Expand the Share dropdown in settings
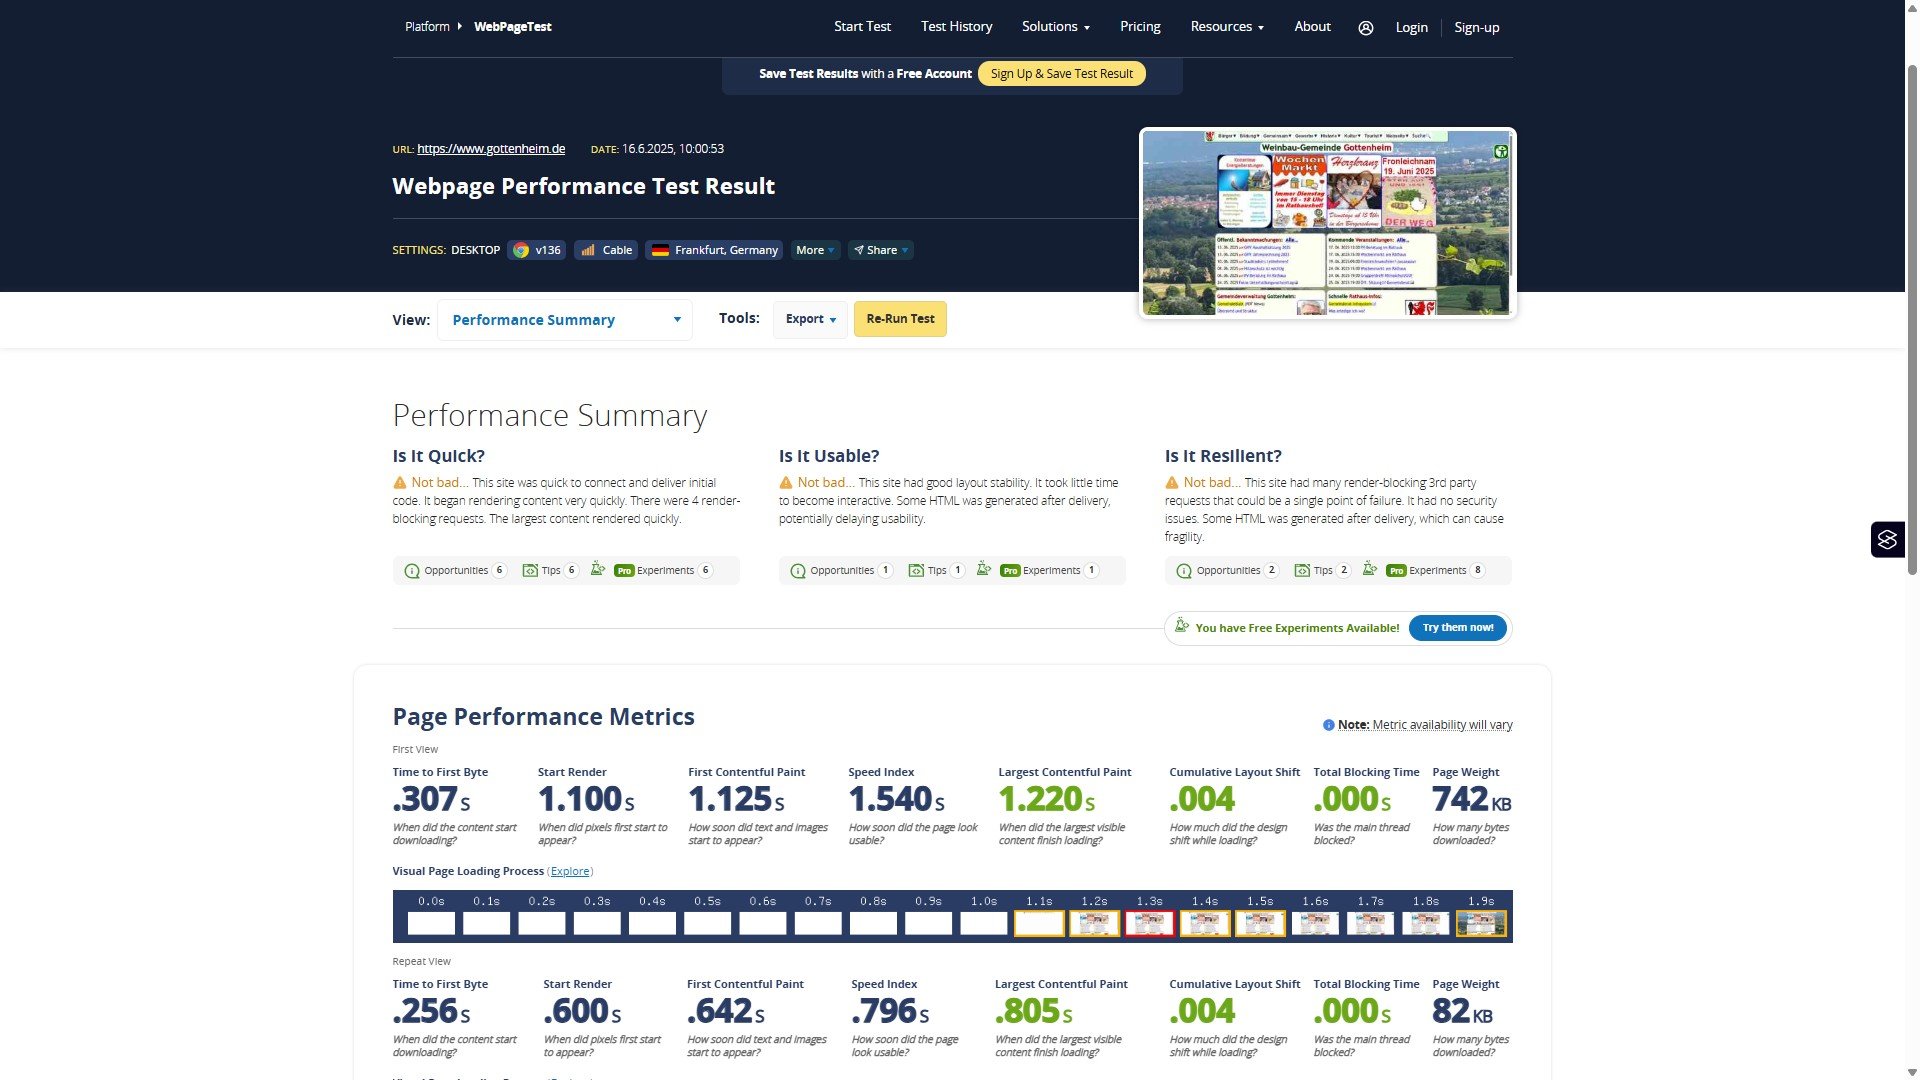This screenshot has width=1920, height=1080. click(881, 250)
